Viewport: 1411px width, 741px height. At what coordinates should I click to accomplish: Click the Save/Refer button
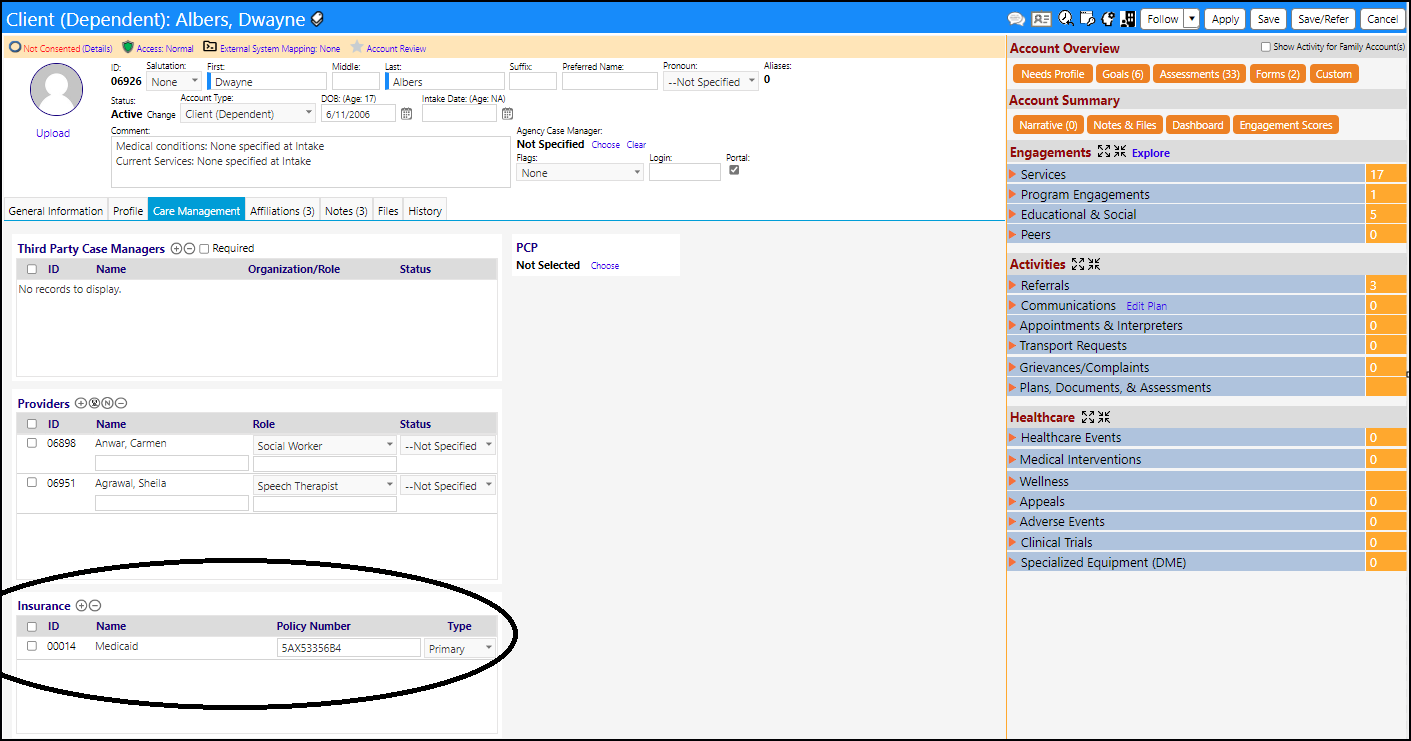tap(1323, 19)
